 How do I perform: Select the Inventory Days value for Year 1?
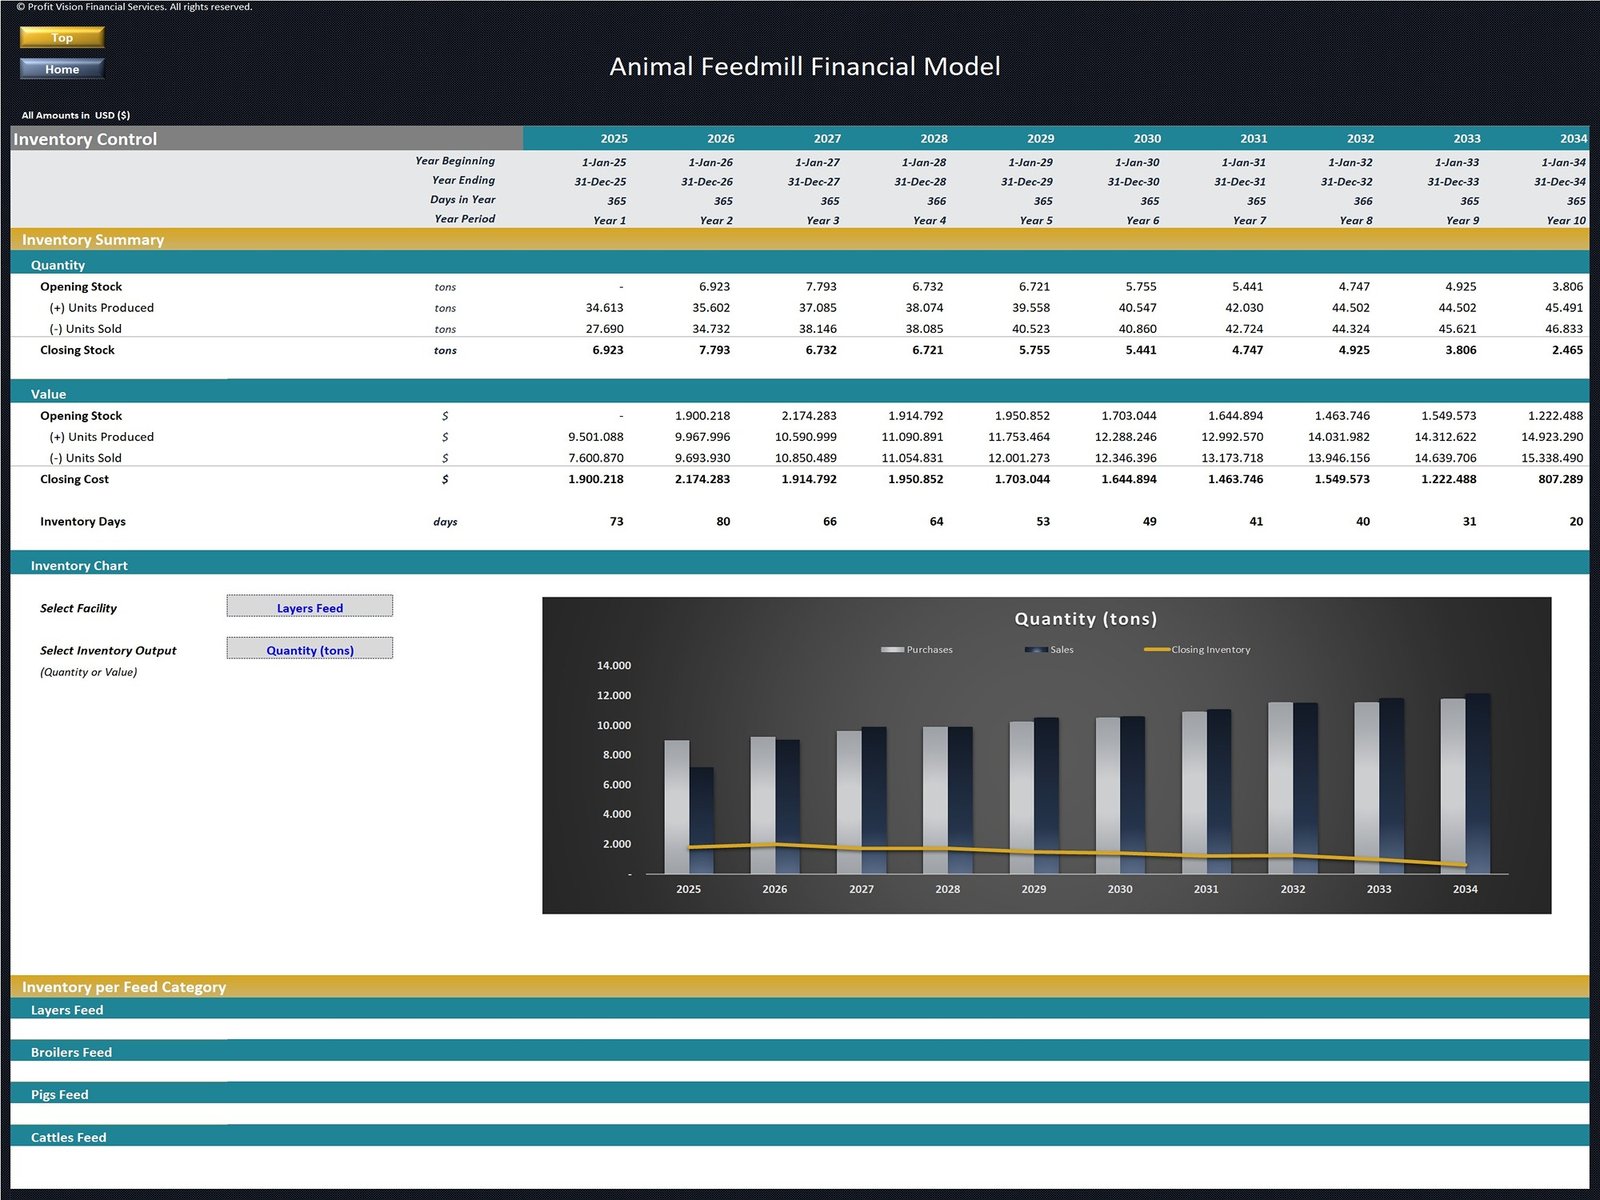(x=617, y=521)
